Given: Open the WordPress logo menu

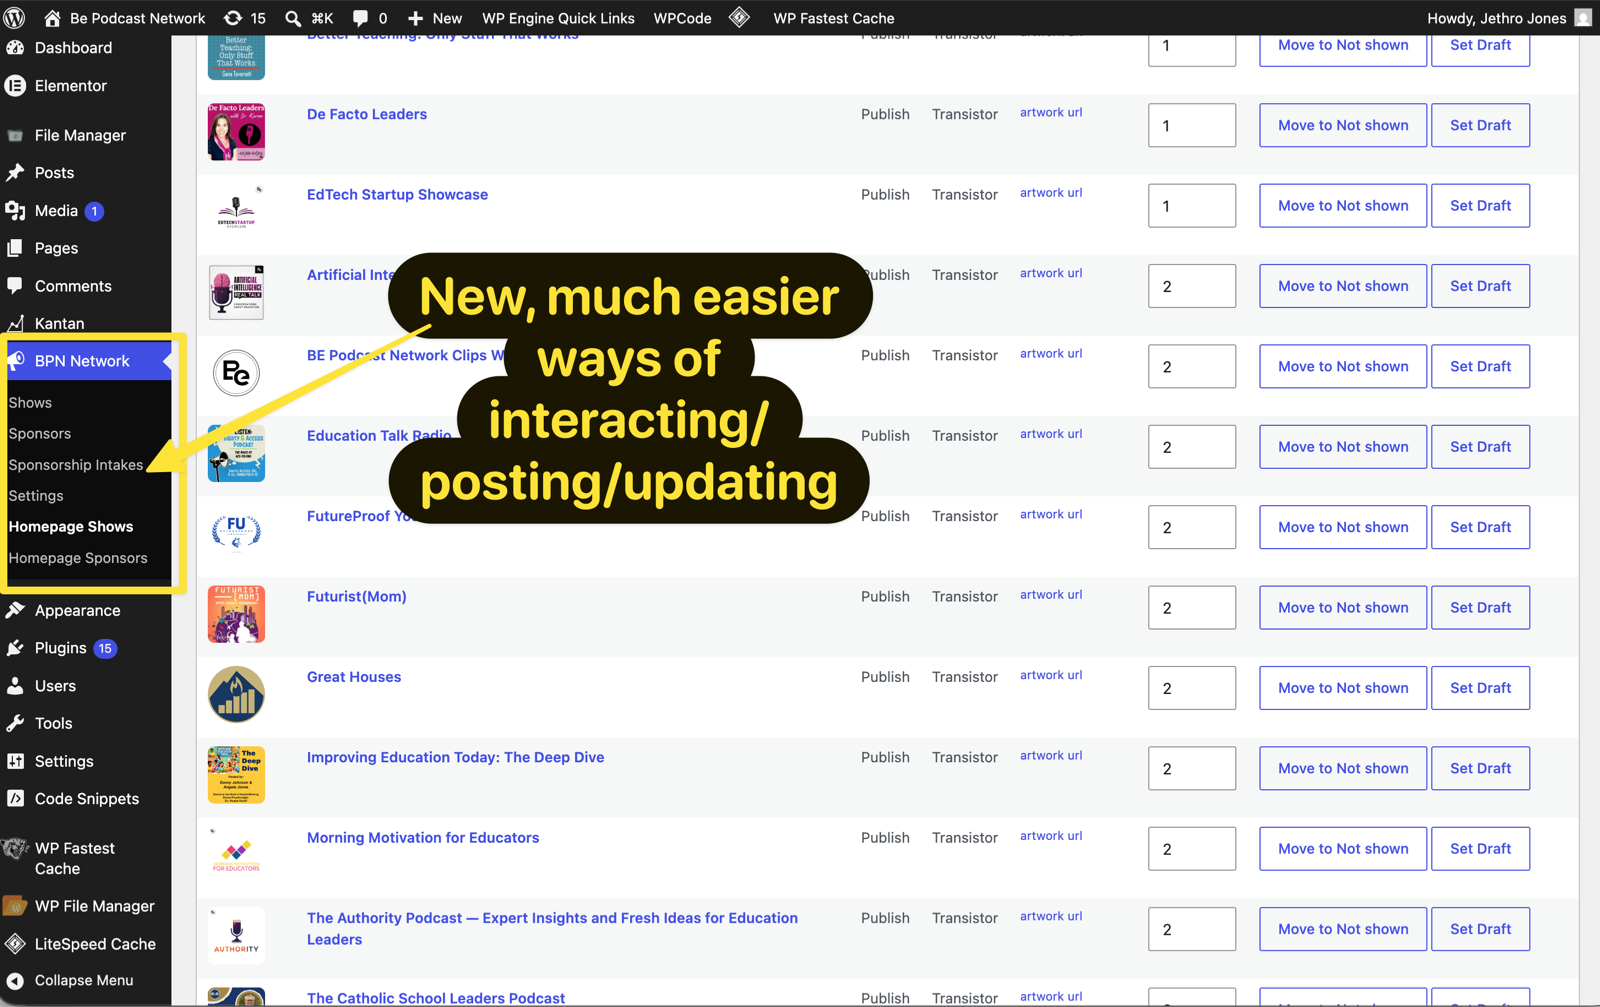Looking at the screenshot, I should click(15, 18).
